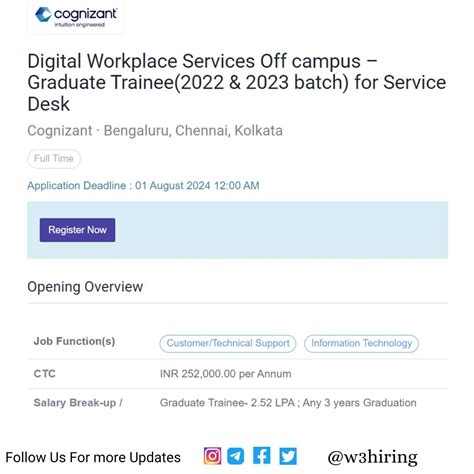Click the job title heading
Screen dimensions: 474x474
(237, 83)
